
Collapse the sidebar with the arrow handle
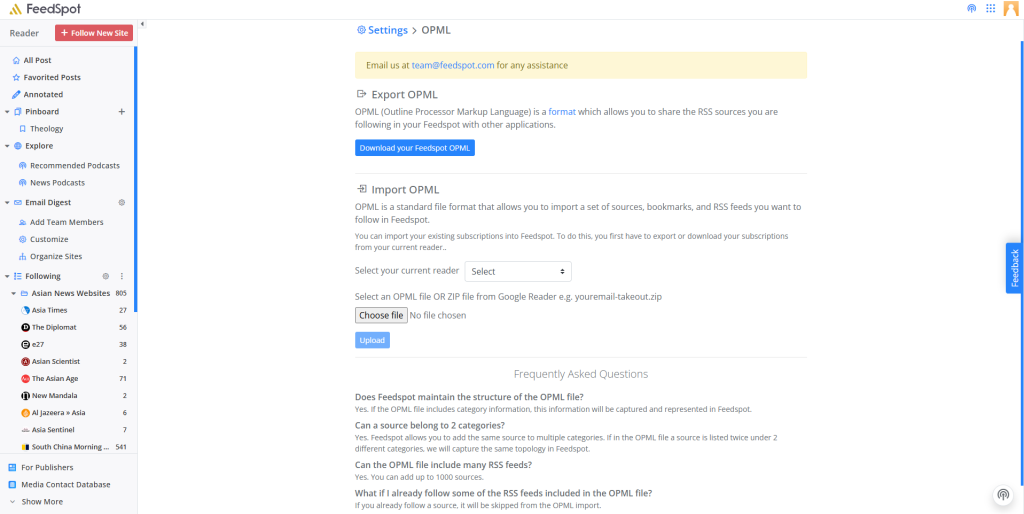(x=142, y=24)
